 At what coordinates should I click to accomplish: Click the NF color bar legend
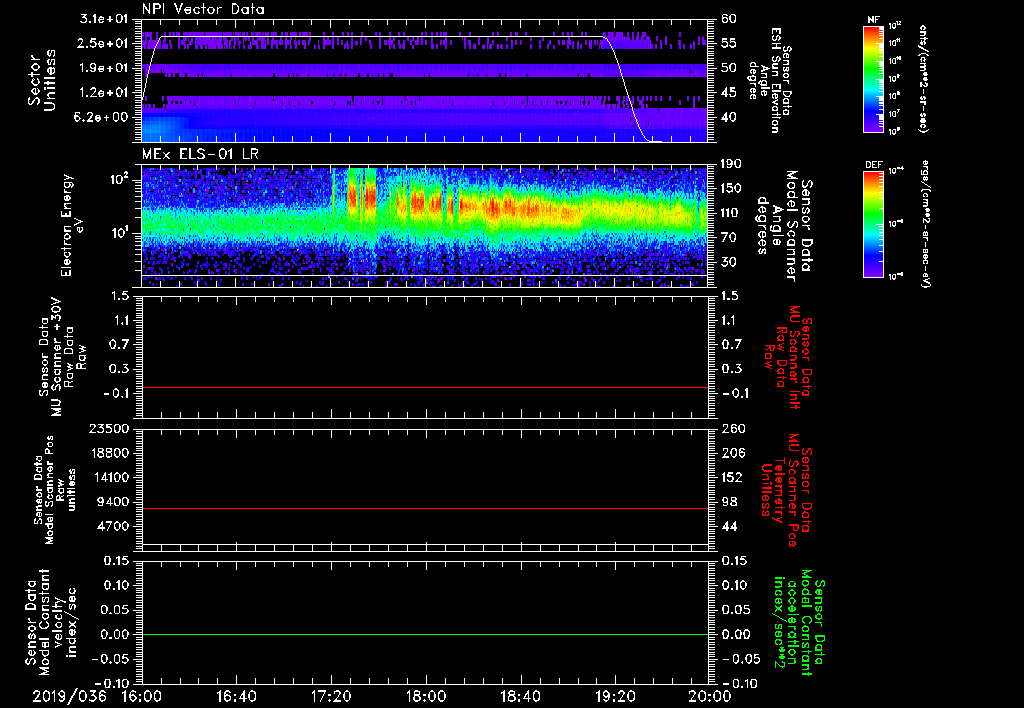(873, 79)
